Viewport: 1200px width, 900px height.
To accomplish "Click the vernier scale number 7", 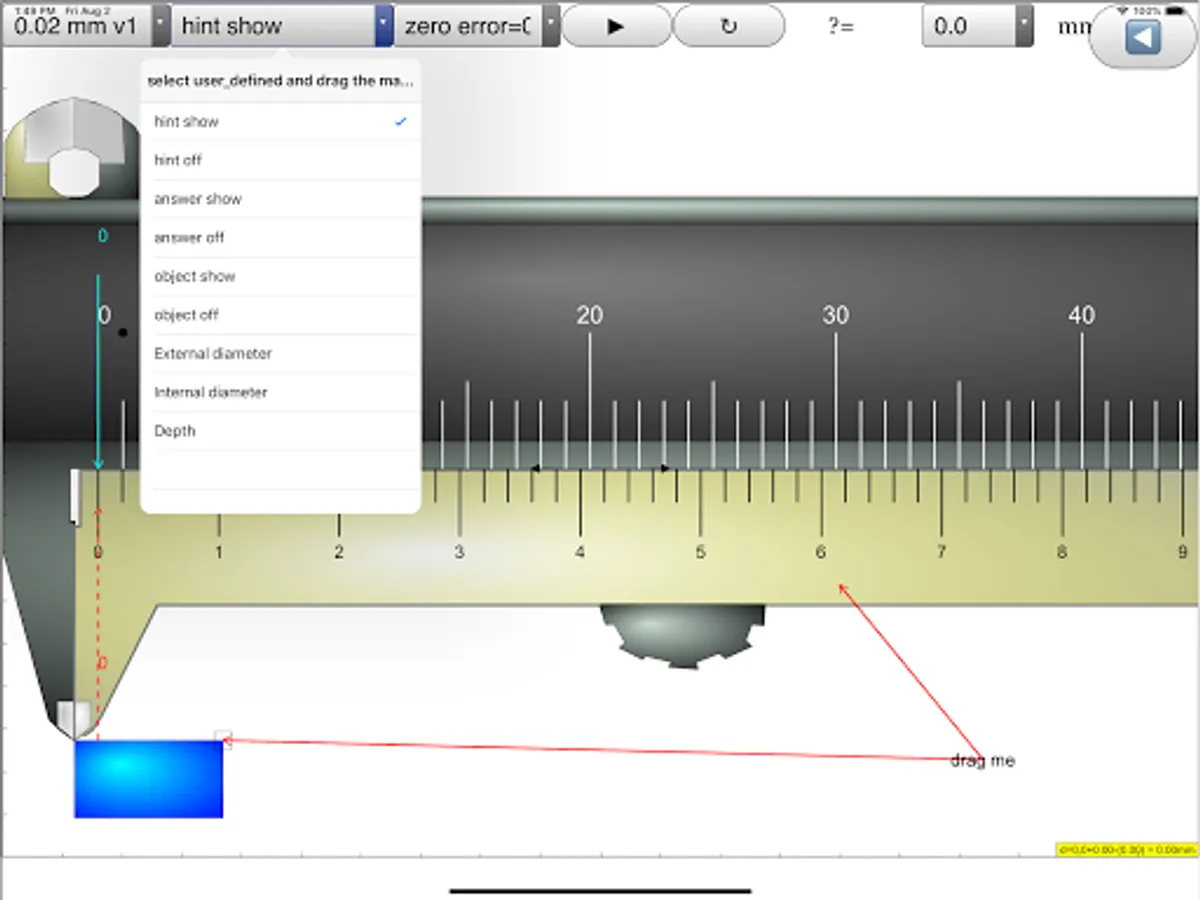I will [x=941, y=553].
